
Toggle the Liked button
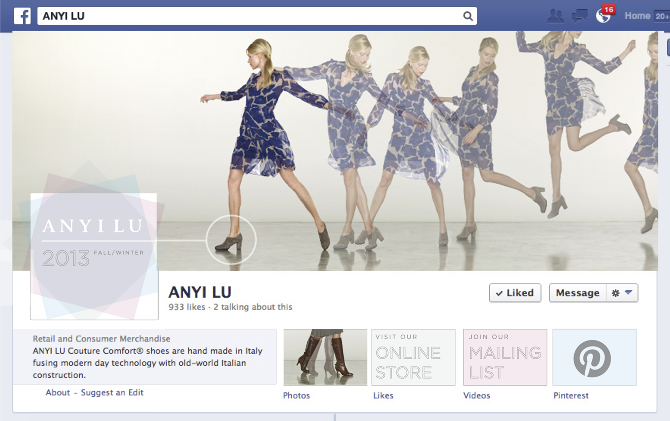click(515, 293)
